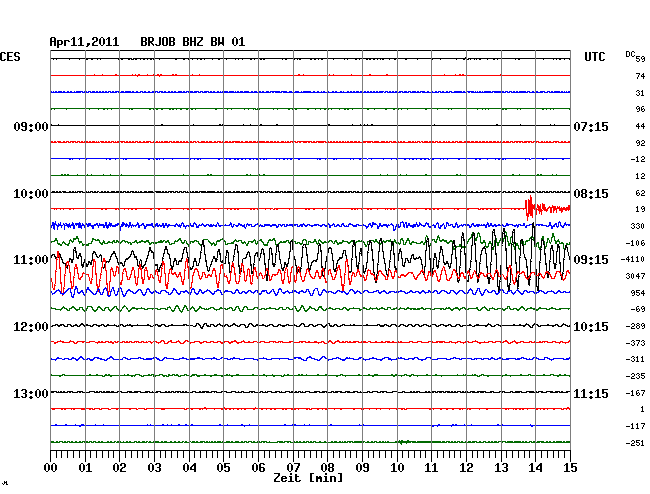Click the date label Apr11,2011
The height and width of the screenshot is (494, 650).
[x=84, y=42]
